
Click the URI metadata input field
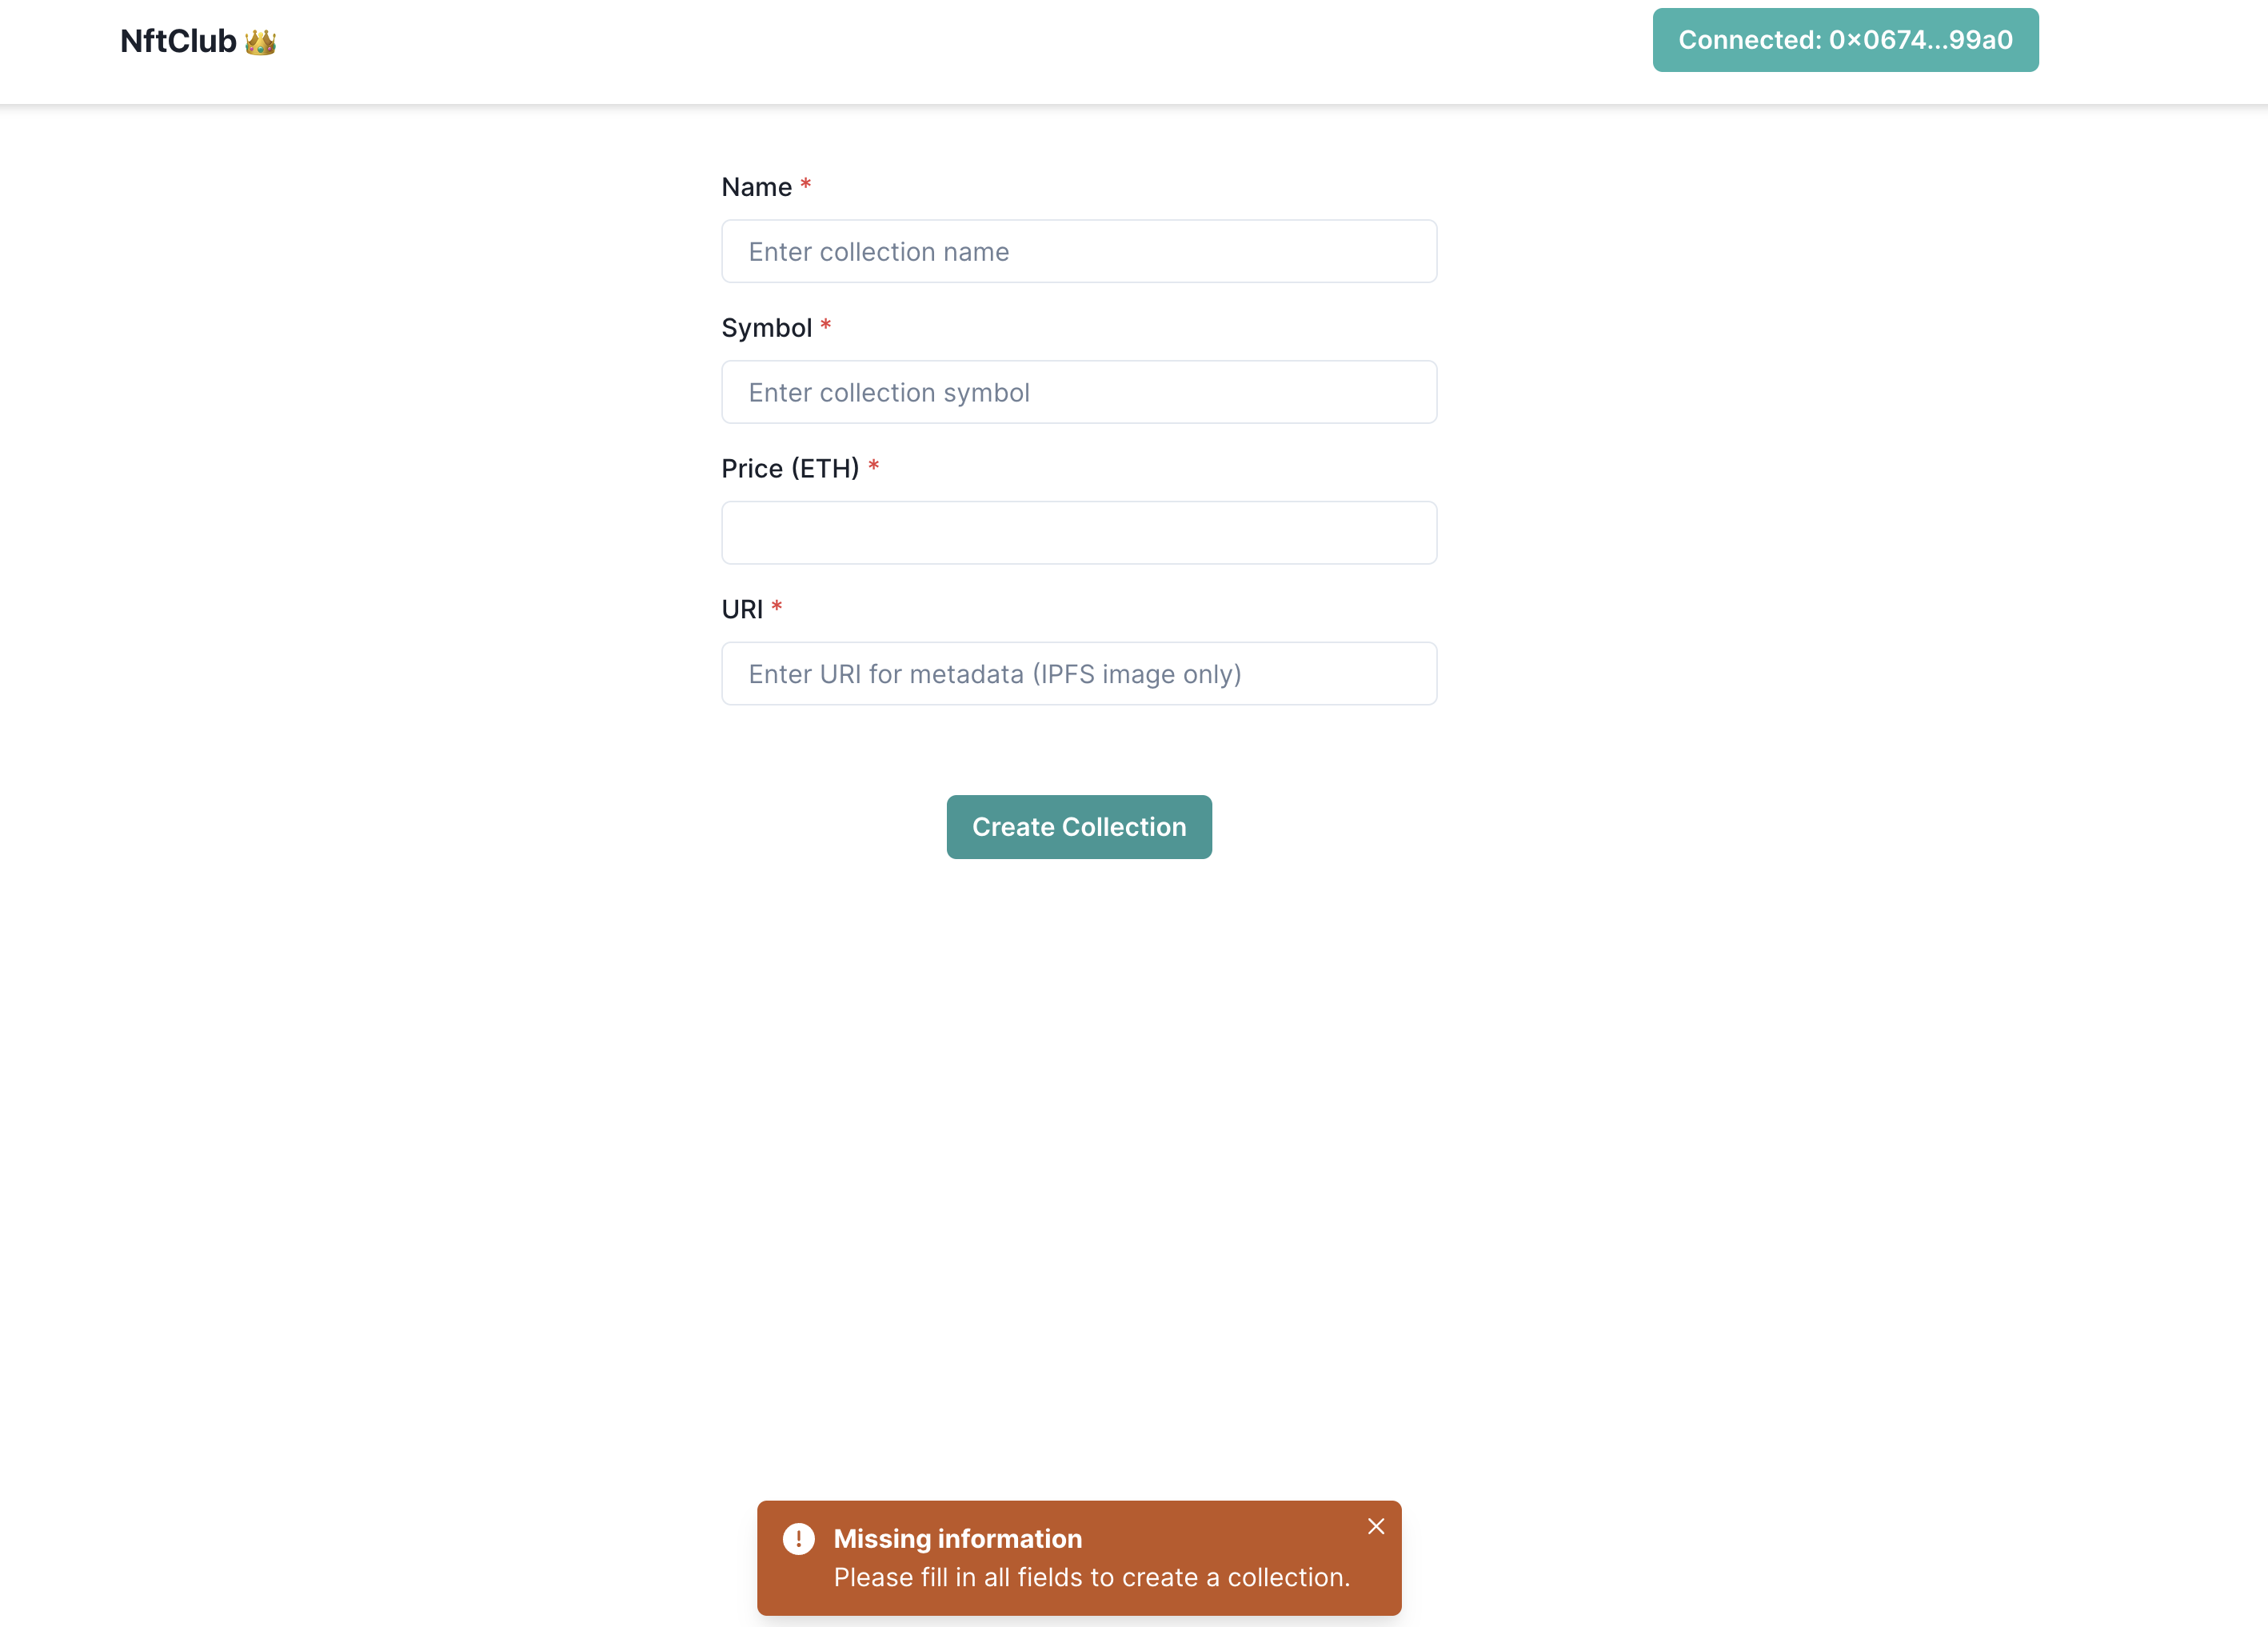tap(1079, 674)
